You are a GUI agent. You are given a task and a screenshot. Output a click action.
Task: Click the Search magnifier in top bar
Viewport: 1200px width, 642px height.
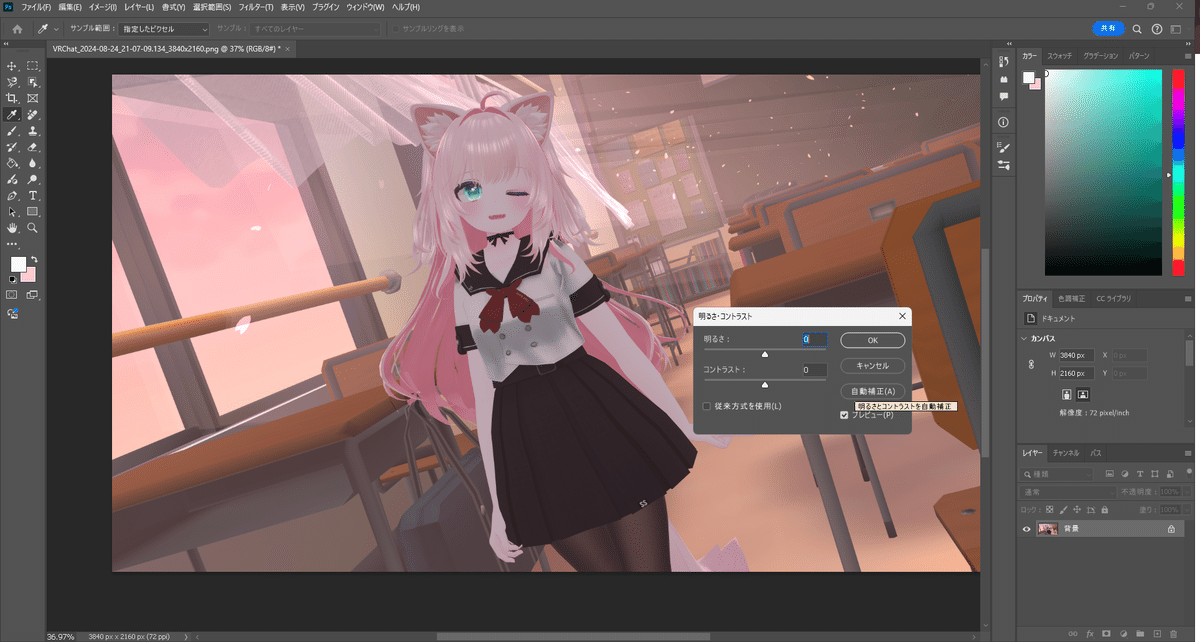(x=1139, y=29)
